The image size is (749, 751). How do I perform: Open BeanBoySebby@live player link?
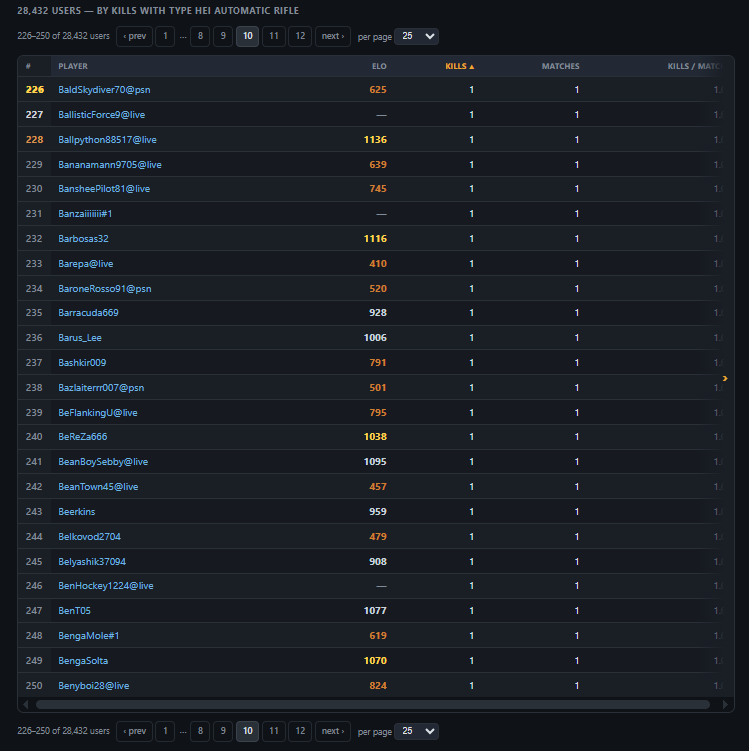click(x=103, y=462)
